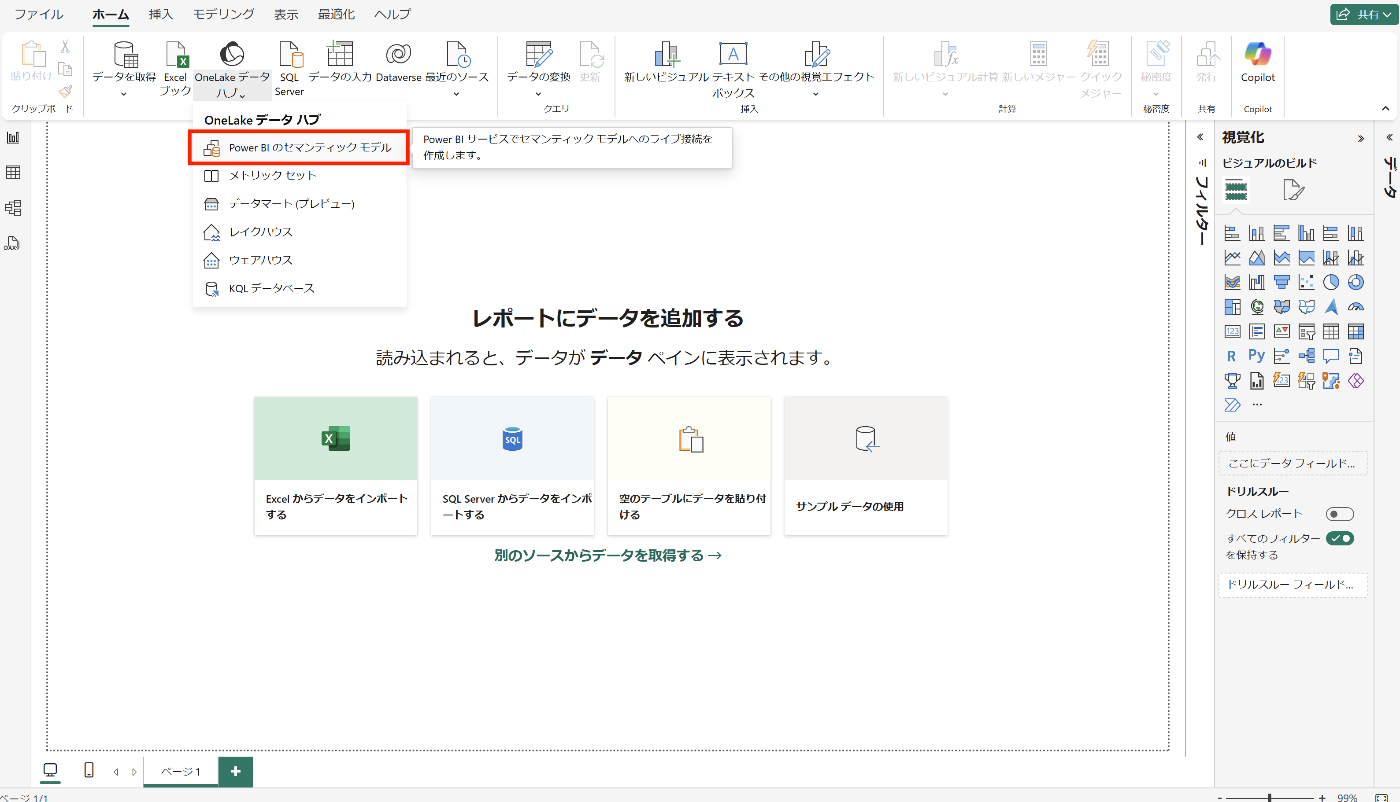Select データマート (プレビュー) menu item
This screenshot has width=1400, height=802.
click(x=299, y=203)
